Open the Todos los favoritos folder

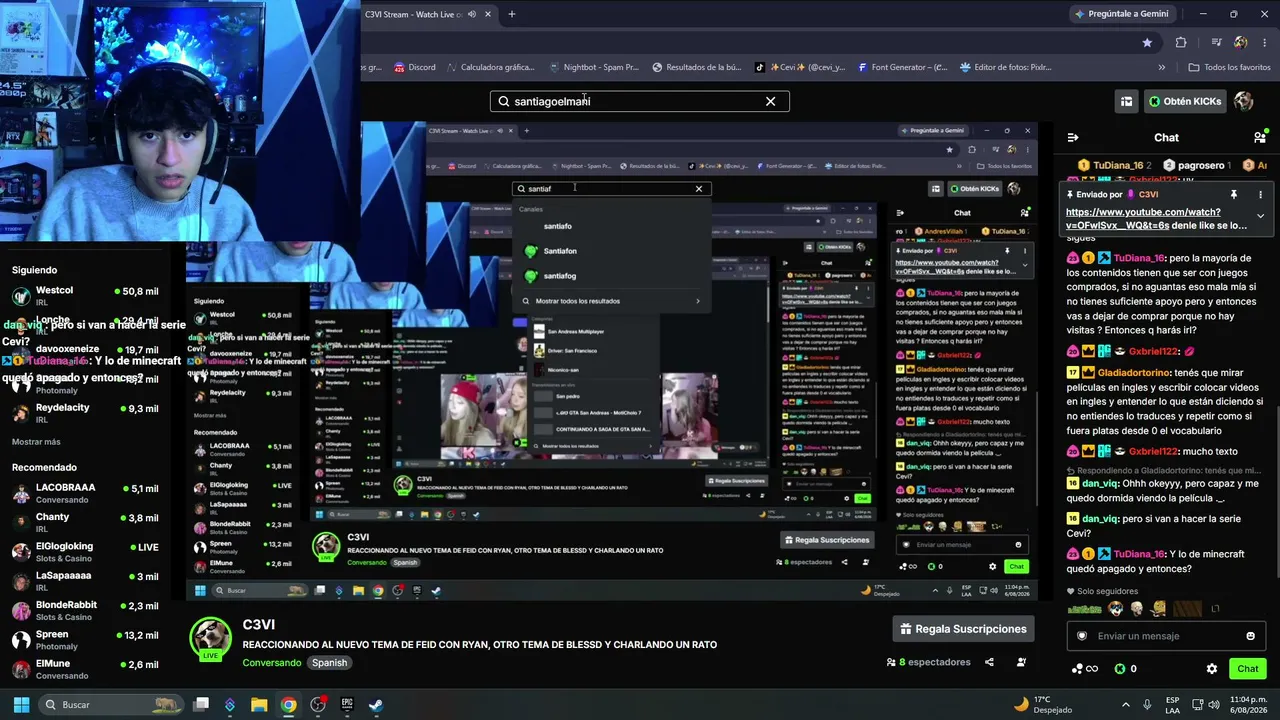click(1229, 68)
